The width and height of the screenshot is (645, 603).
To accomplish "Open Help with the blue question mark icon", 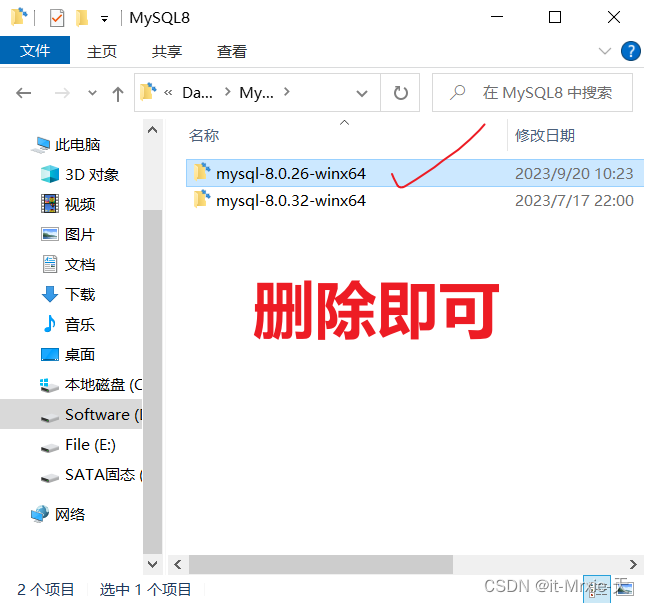I will [630, 51].
